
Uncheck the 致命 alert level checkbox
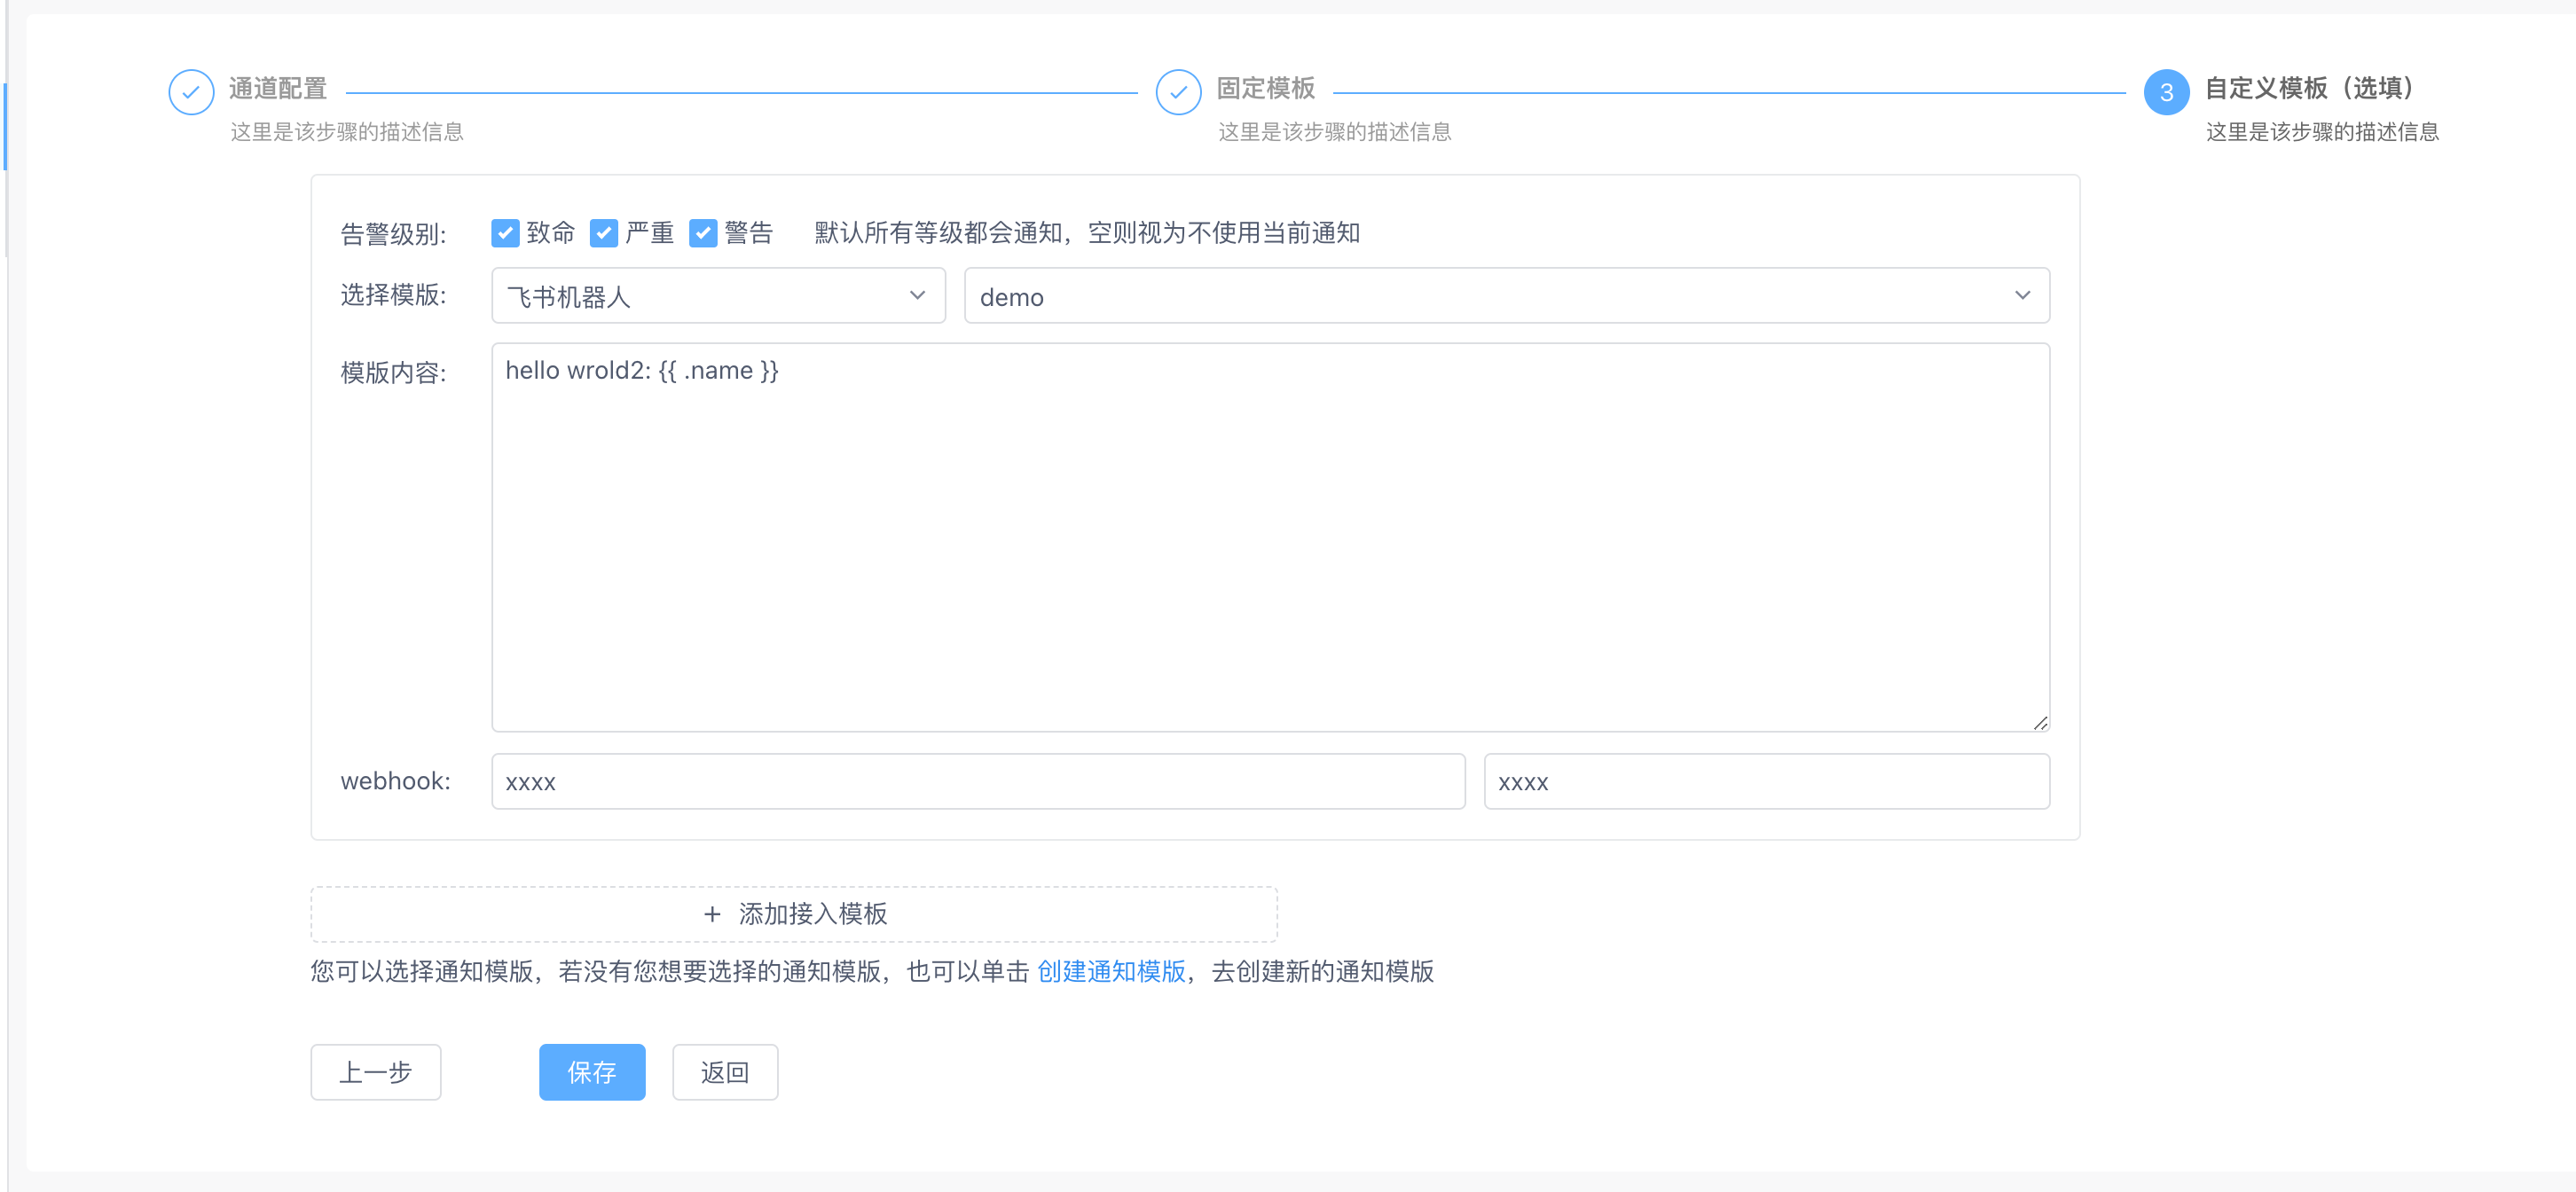point(505,233)
